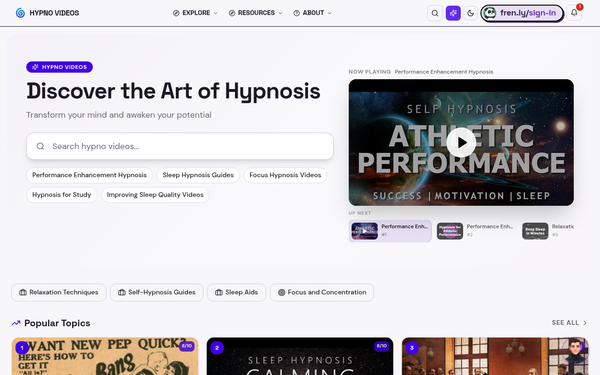
Task: Click the Hypno Videos brand name text
Action: (x=54, y=13)
